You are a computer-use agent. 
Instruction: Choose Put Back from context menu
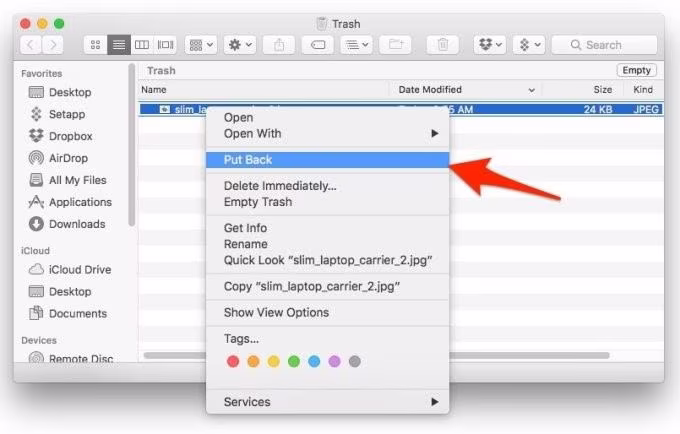pyautogui.click(x=327, y=160)
